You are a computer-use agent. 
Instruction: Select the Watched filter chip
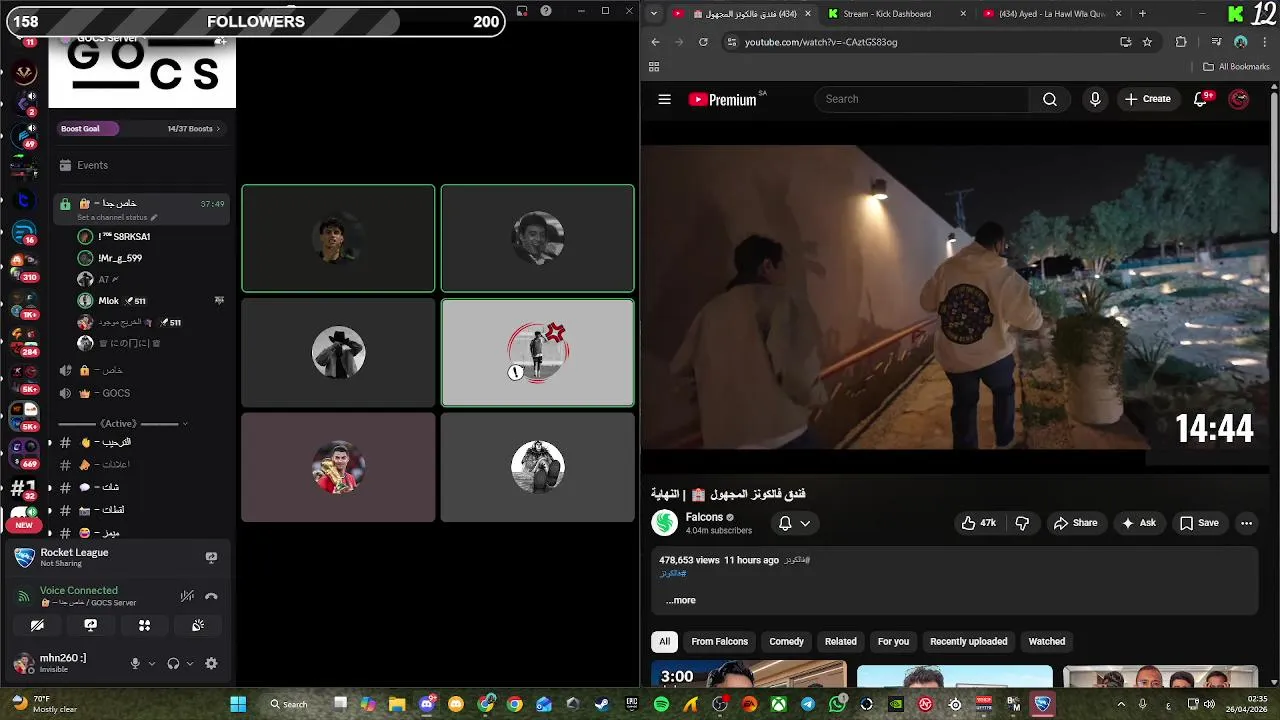1046,641
